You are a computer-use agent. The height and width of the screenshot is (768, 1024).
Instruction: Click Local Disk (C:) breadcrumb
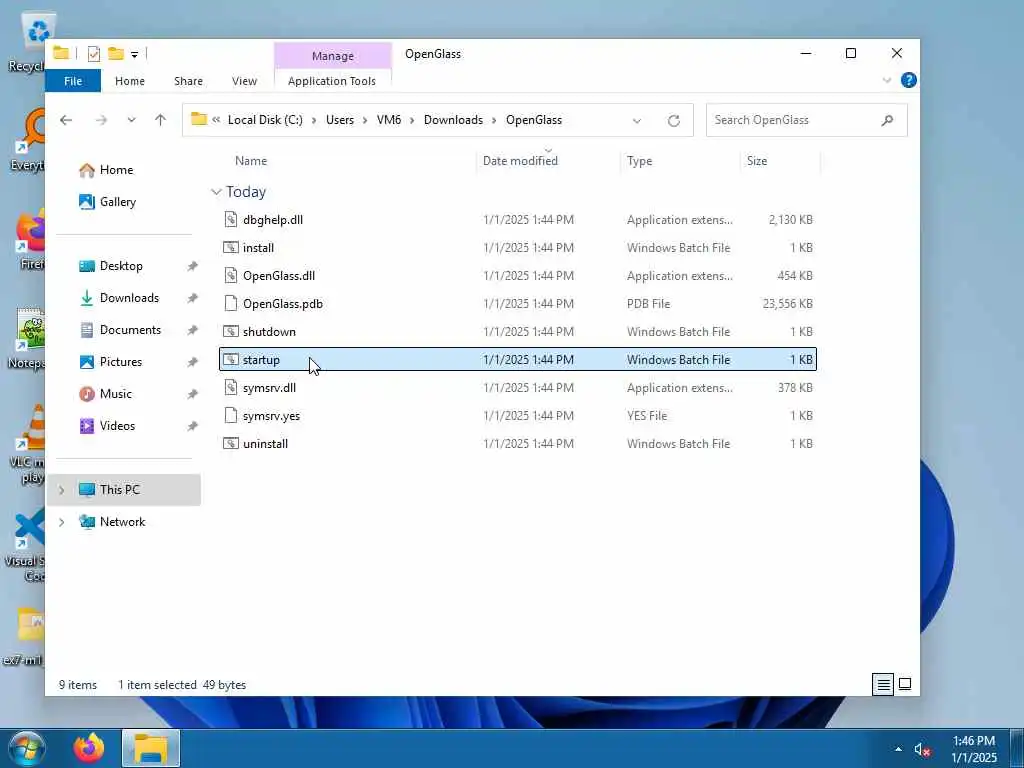[x=265, y=120]
